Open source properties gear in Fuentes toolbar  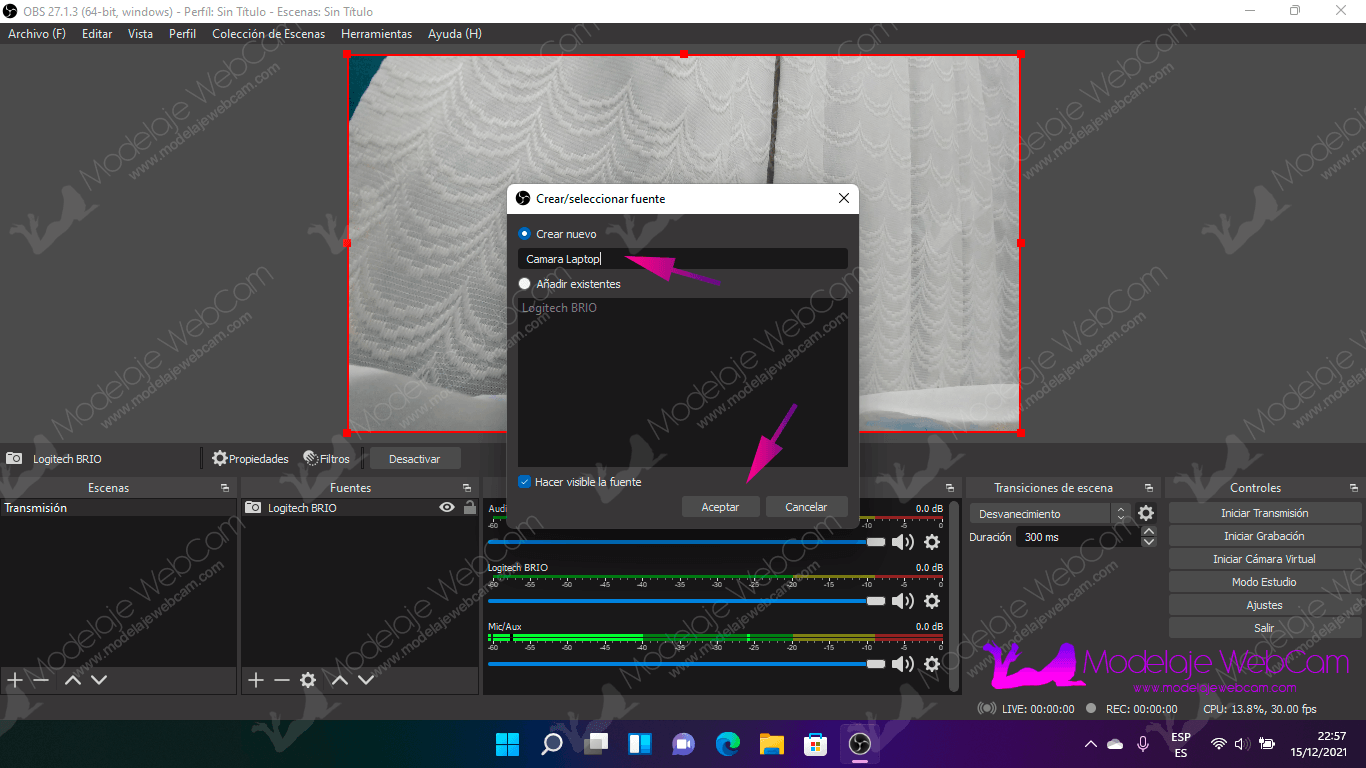308,680
